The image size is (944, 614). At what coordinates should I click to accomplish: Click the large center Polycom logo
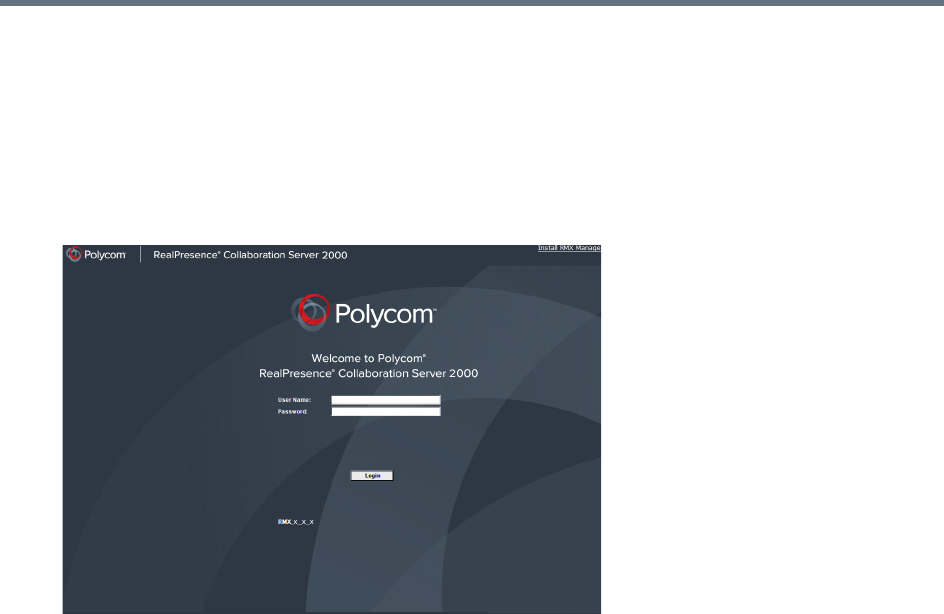coord(364,313)
